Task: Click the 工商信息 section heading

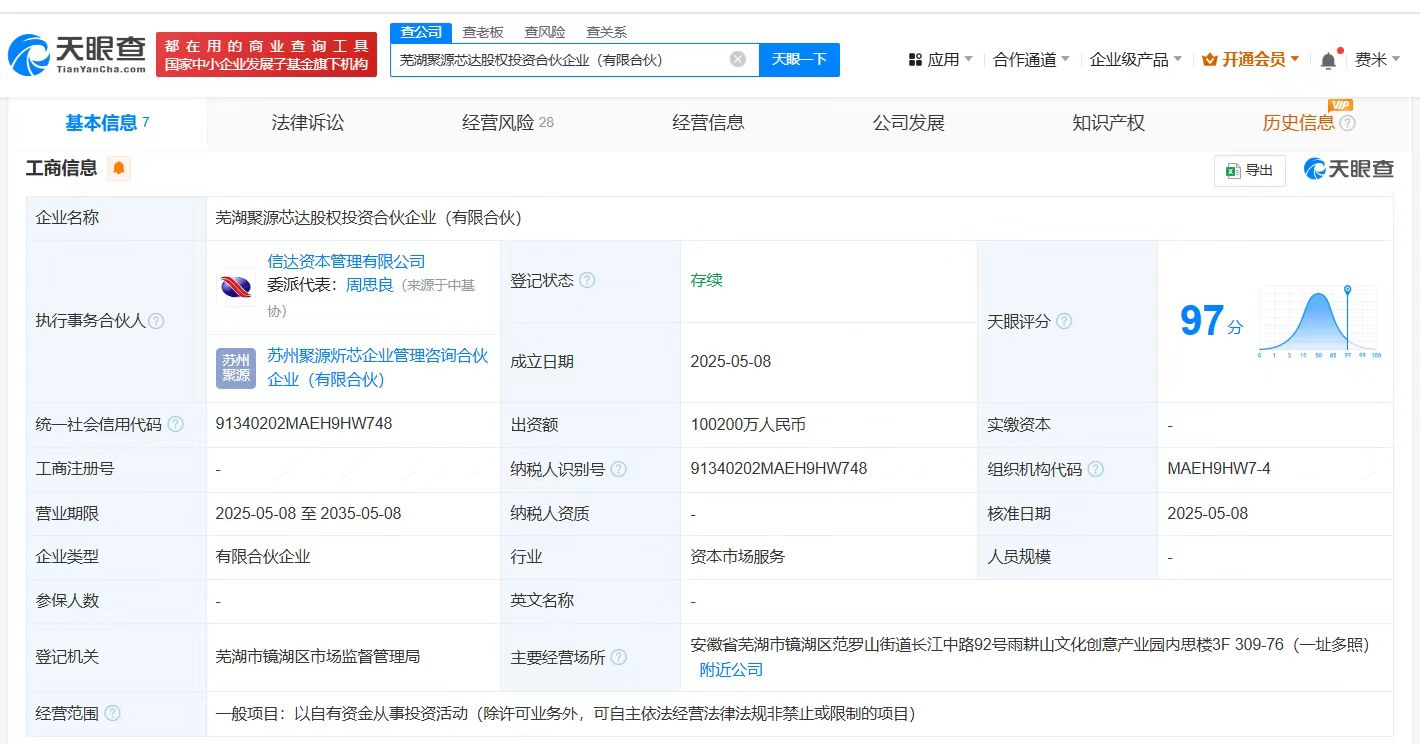Action: coord(62,168)
